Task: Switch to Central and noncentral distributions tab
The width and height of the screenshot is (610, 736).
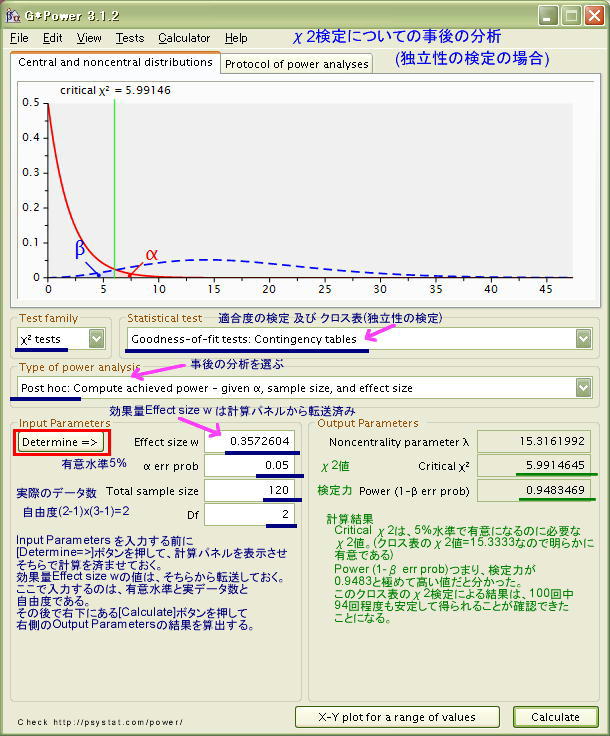Action: tap(115, 62)
